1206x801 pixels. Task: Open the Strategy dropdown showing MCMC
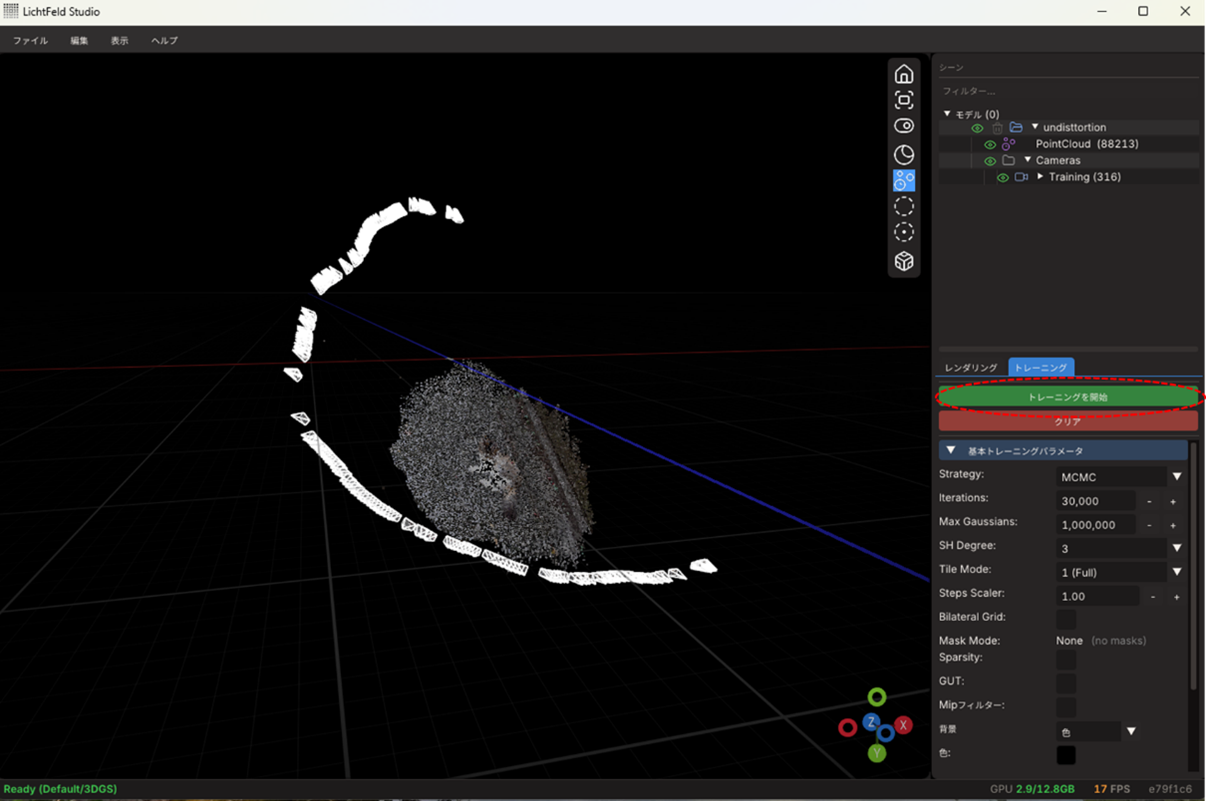1120,477
